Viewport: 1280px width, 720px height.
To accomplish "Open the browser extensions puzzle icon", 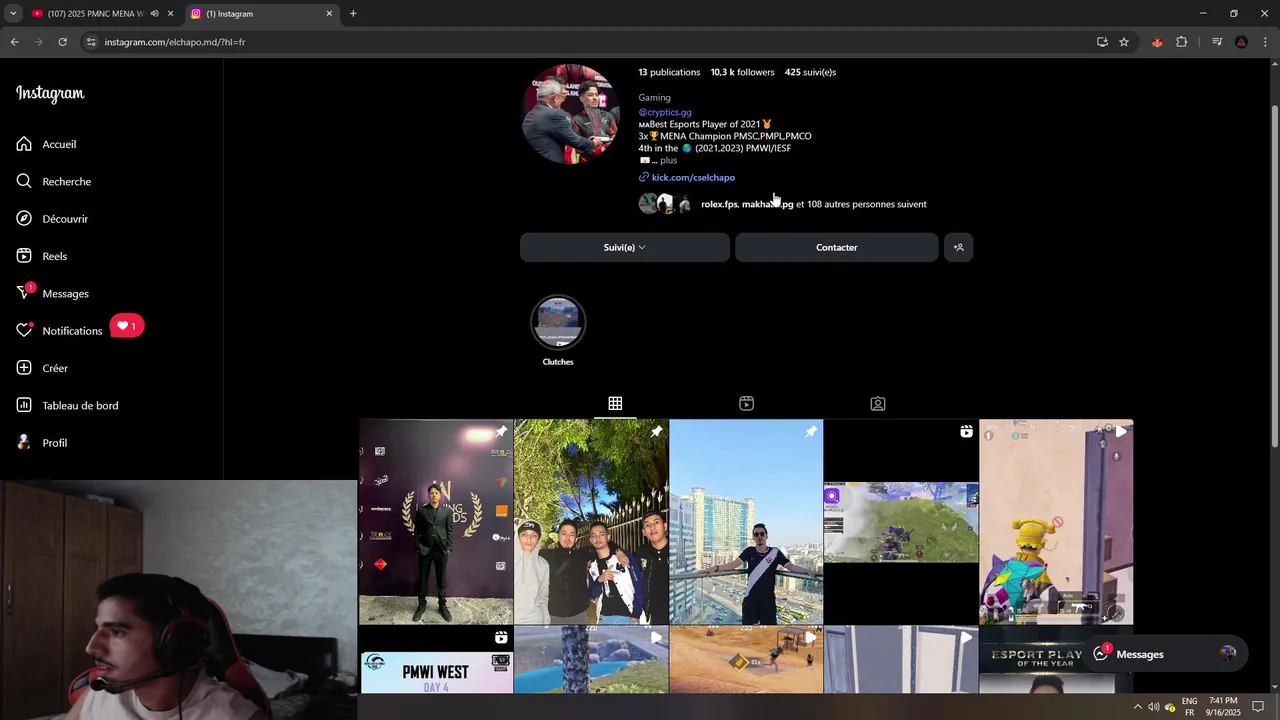I will pos(1181,42).
